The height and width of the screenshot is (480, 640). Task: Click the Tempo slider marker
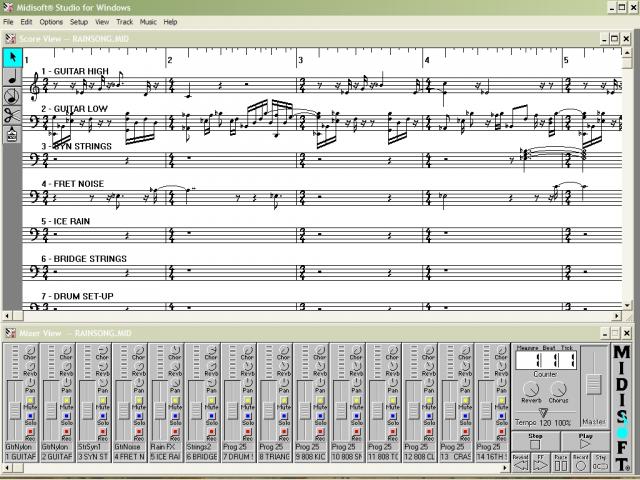(543, 411)
